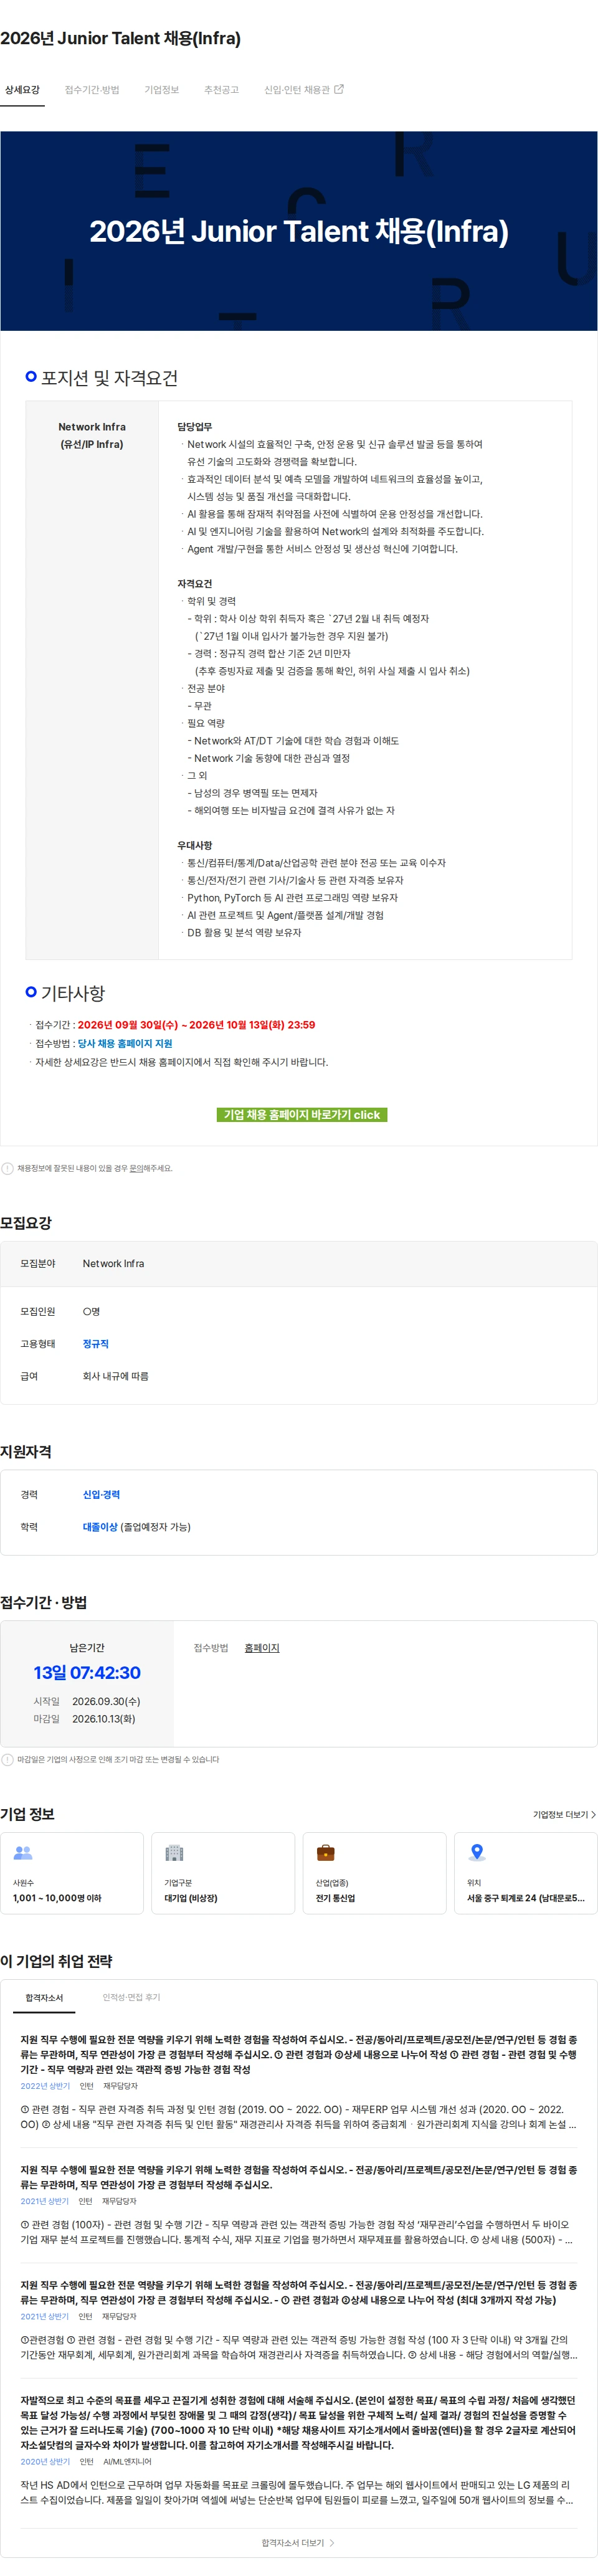Click the 산업(업종) briefcase icon
This screenshot has width=598, height=2576.
pyautogui.click(x=325, y=1853)
